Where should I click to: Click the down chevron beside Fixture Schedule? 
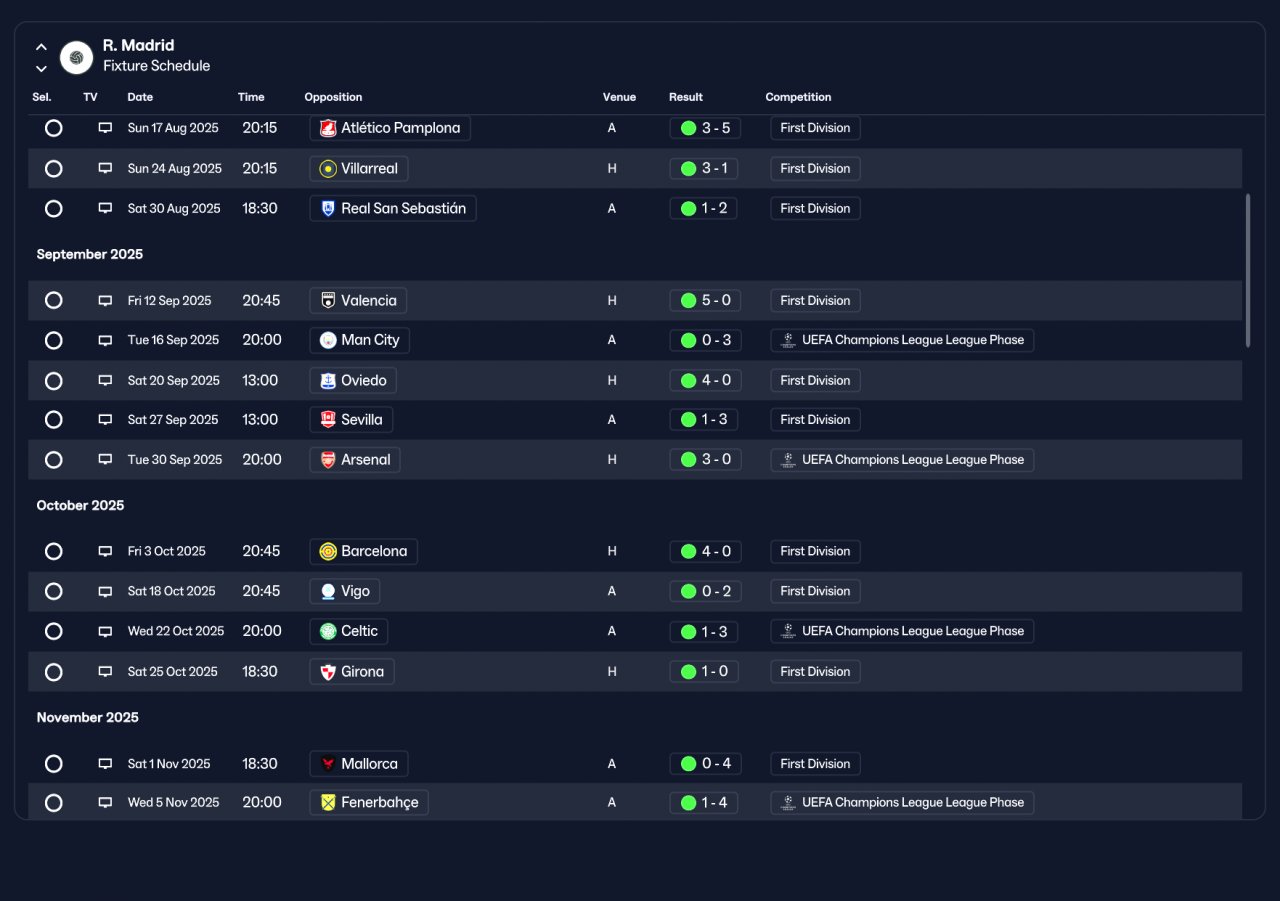(x=41, y=68)
